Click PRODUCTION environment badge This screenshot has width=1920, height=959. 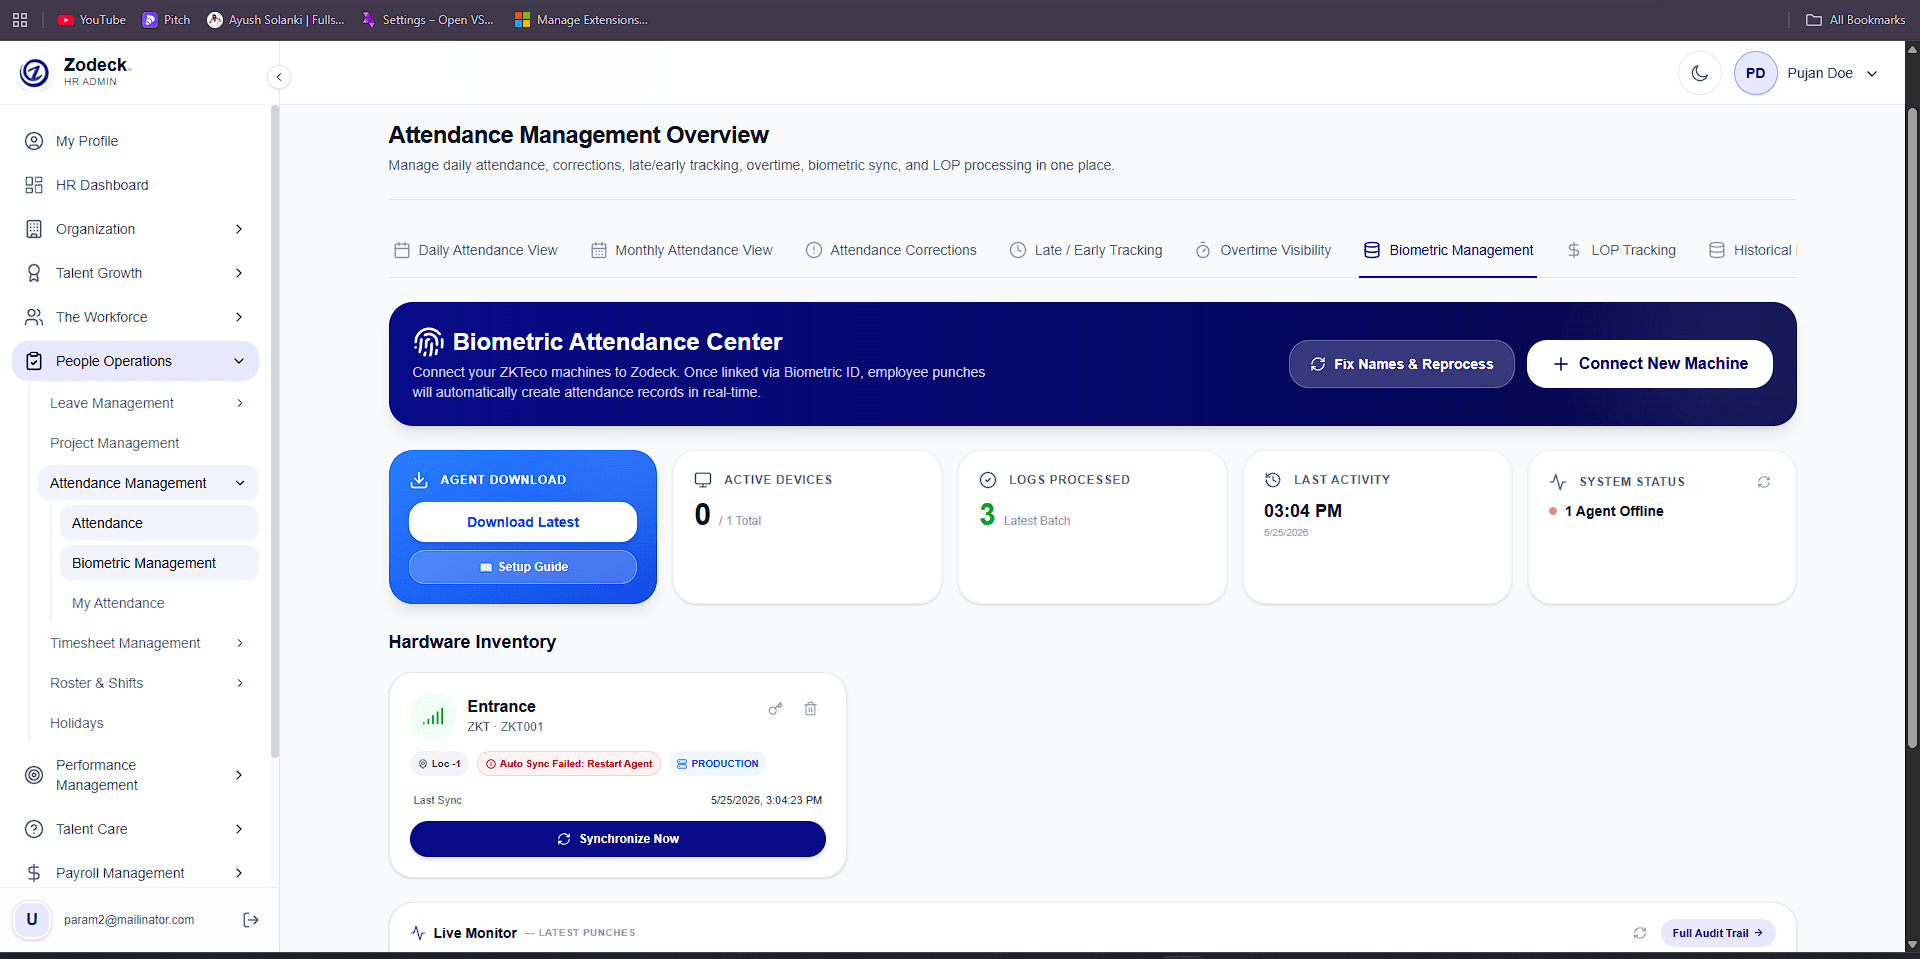click(x=718, y=764)
